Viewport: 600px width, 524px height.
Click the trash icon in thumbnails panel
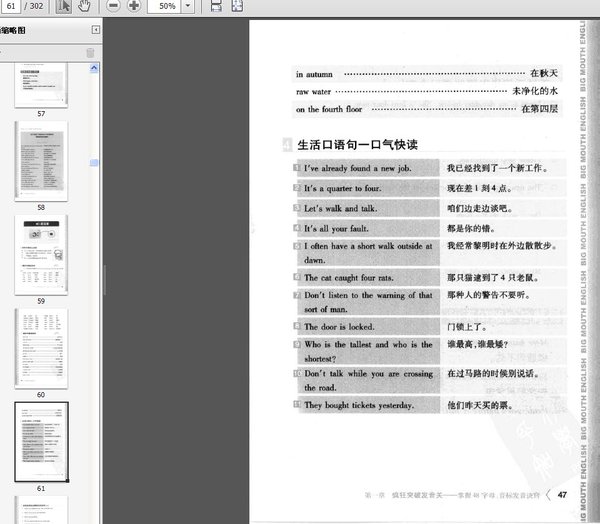(90, 52)
